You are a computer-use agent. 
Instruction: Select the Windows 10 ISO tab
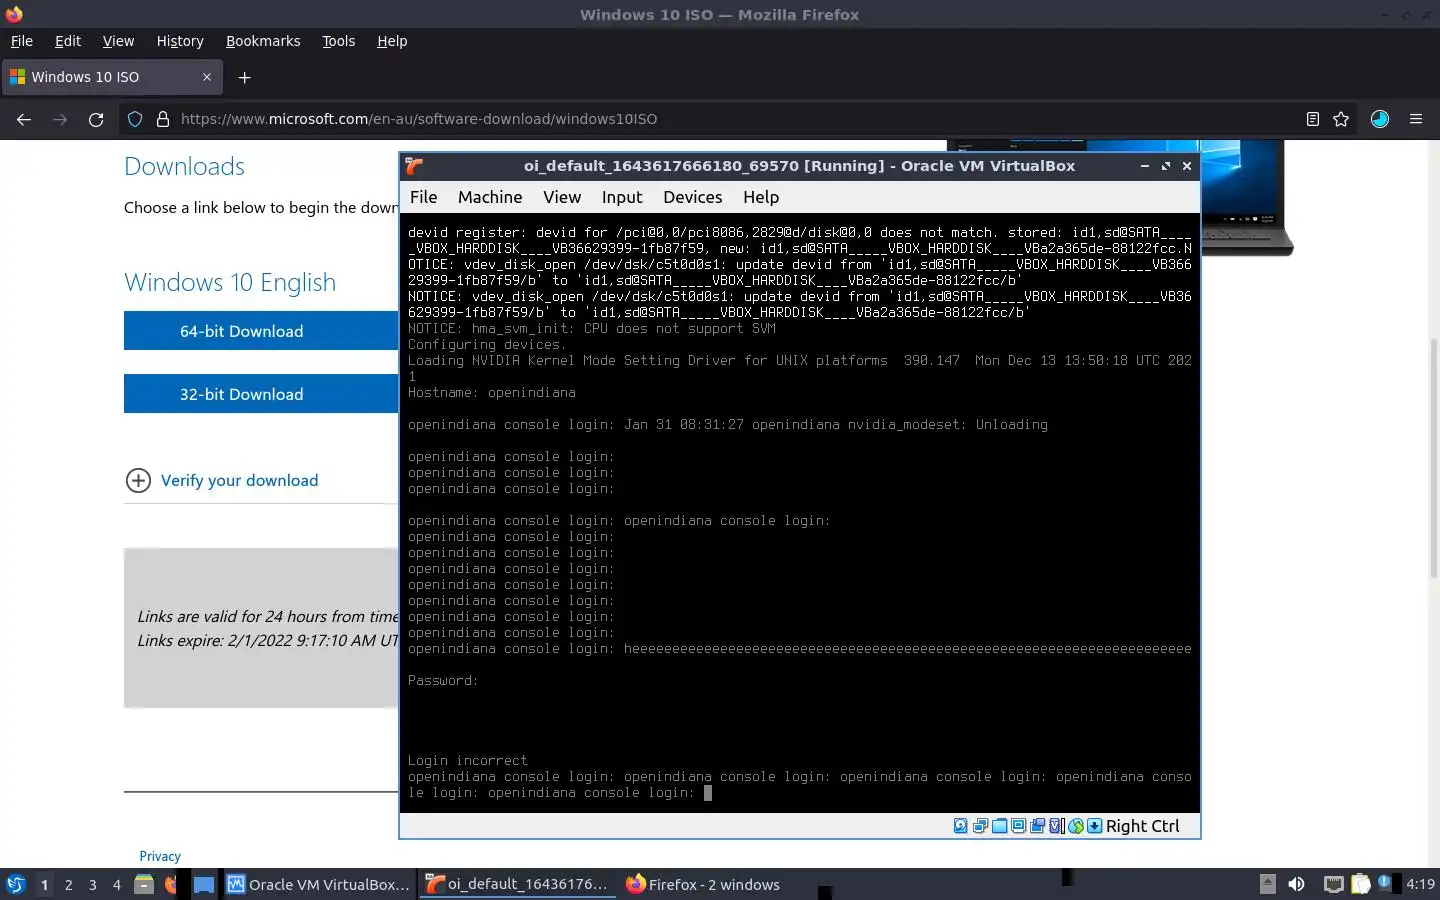coord(112,77)
